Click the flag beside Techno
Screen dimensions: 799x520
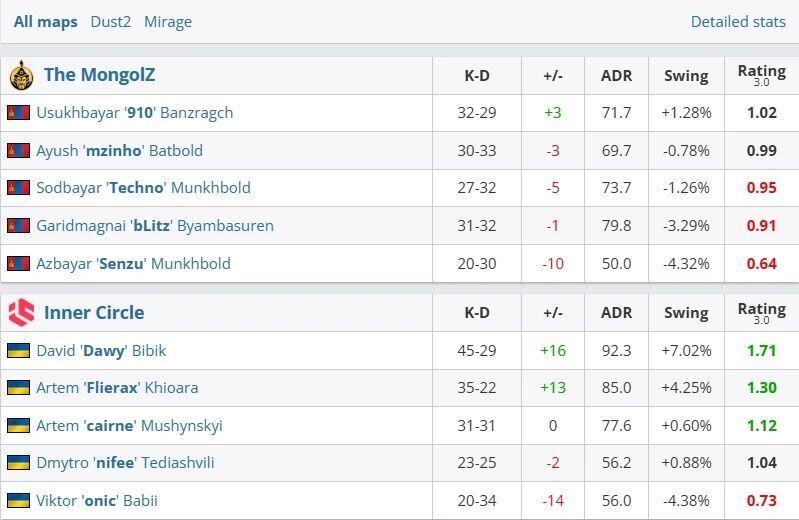(18, 188)
